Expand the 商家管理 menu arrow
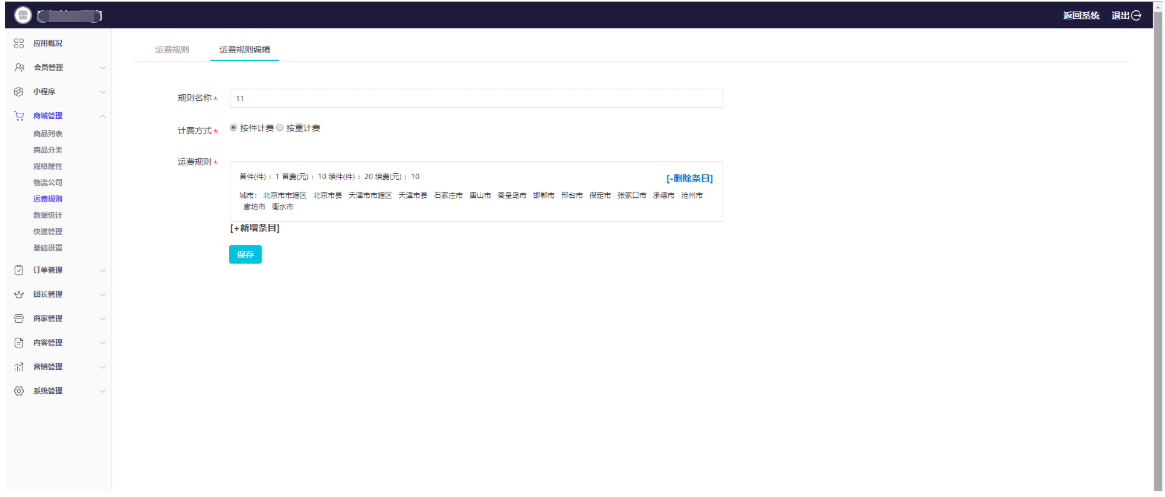 [103, 318]
